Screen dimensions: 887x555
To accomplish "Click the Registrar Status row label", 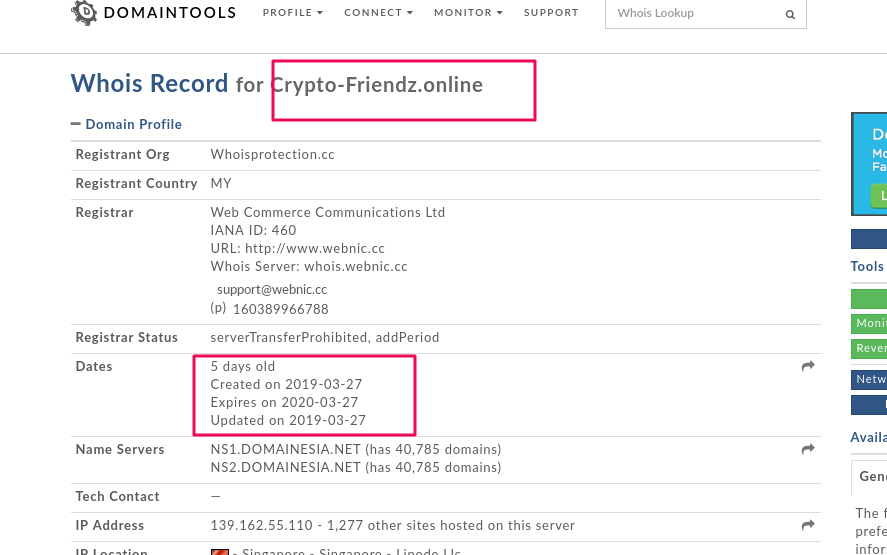I will click(x=127, y=337).
